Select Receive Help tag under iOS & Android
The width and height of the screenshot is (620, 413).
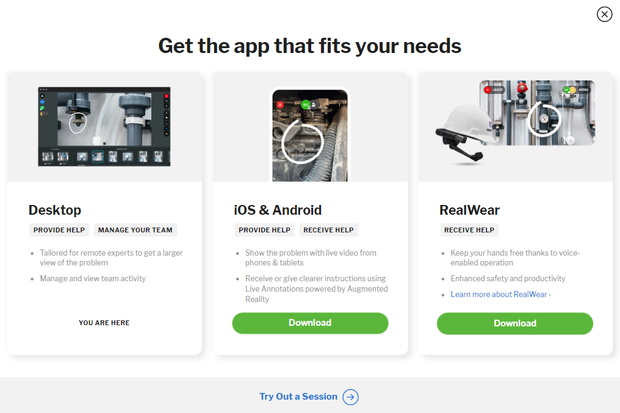point(328,230)
